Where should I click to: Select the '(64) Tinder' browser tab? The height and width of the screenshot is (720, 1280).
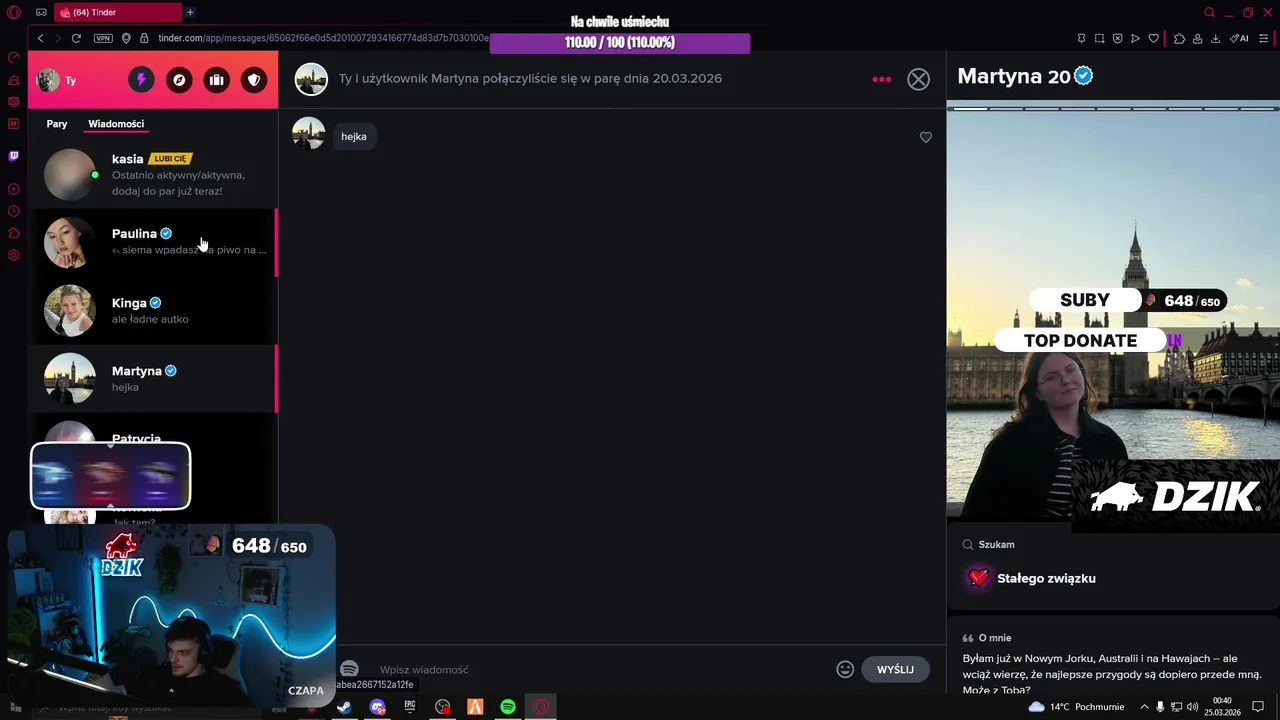[x=116, y=12]
